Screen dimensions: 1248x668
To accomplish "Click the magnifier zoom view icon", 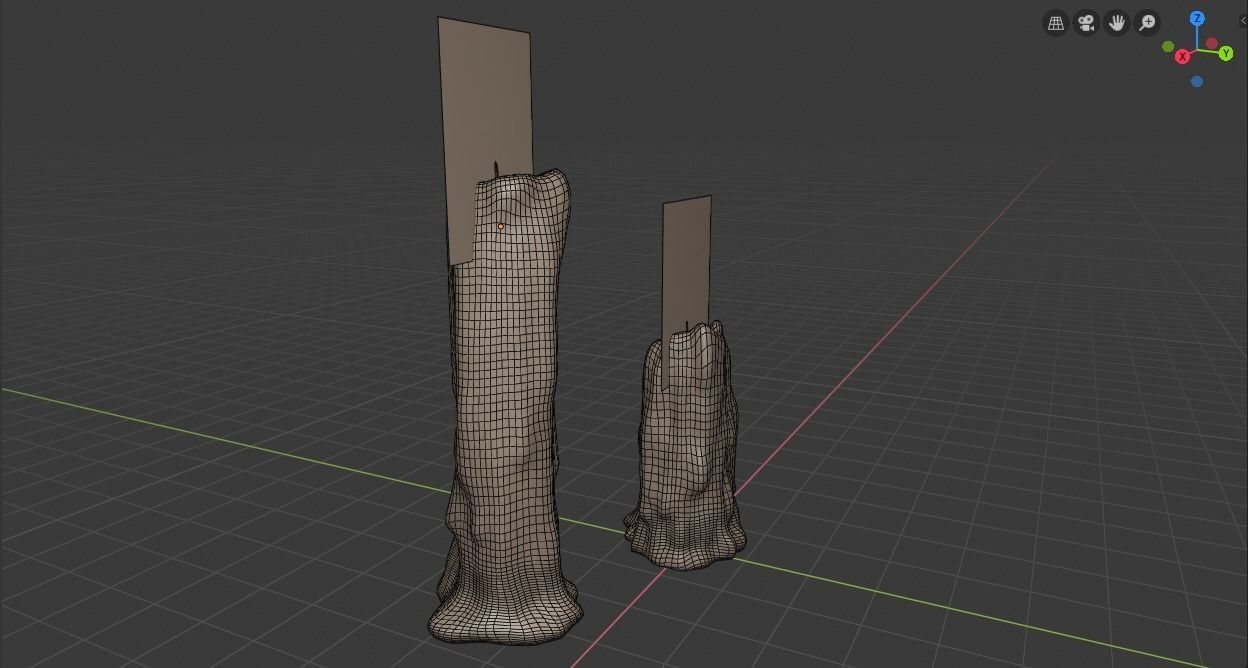I will pyautogui.click(x=1148, y=22).
